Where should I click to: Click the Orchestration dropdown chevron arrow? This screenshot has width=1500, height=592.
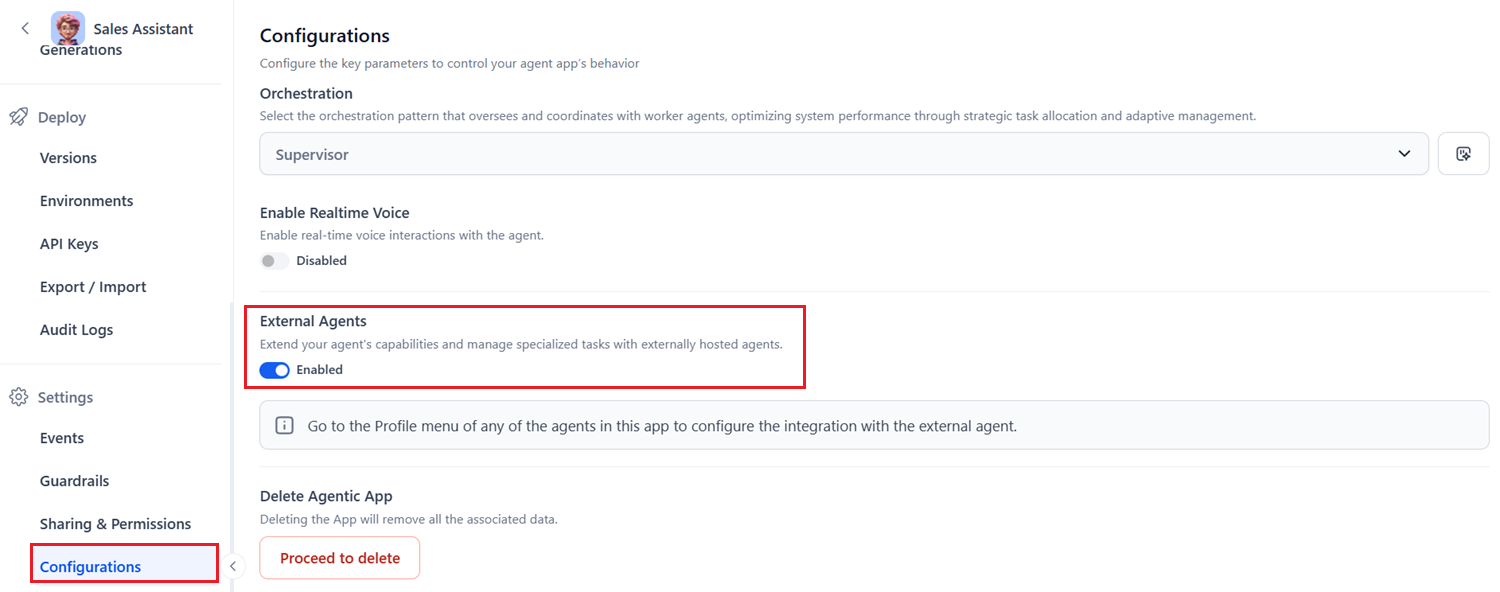pos(1404,154)
